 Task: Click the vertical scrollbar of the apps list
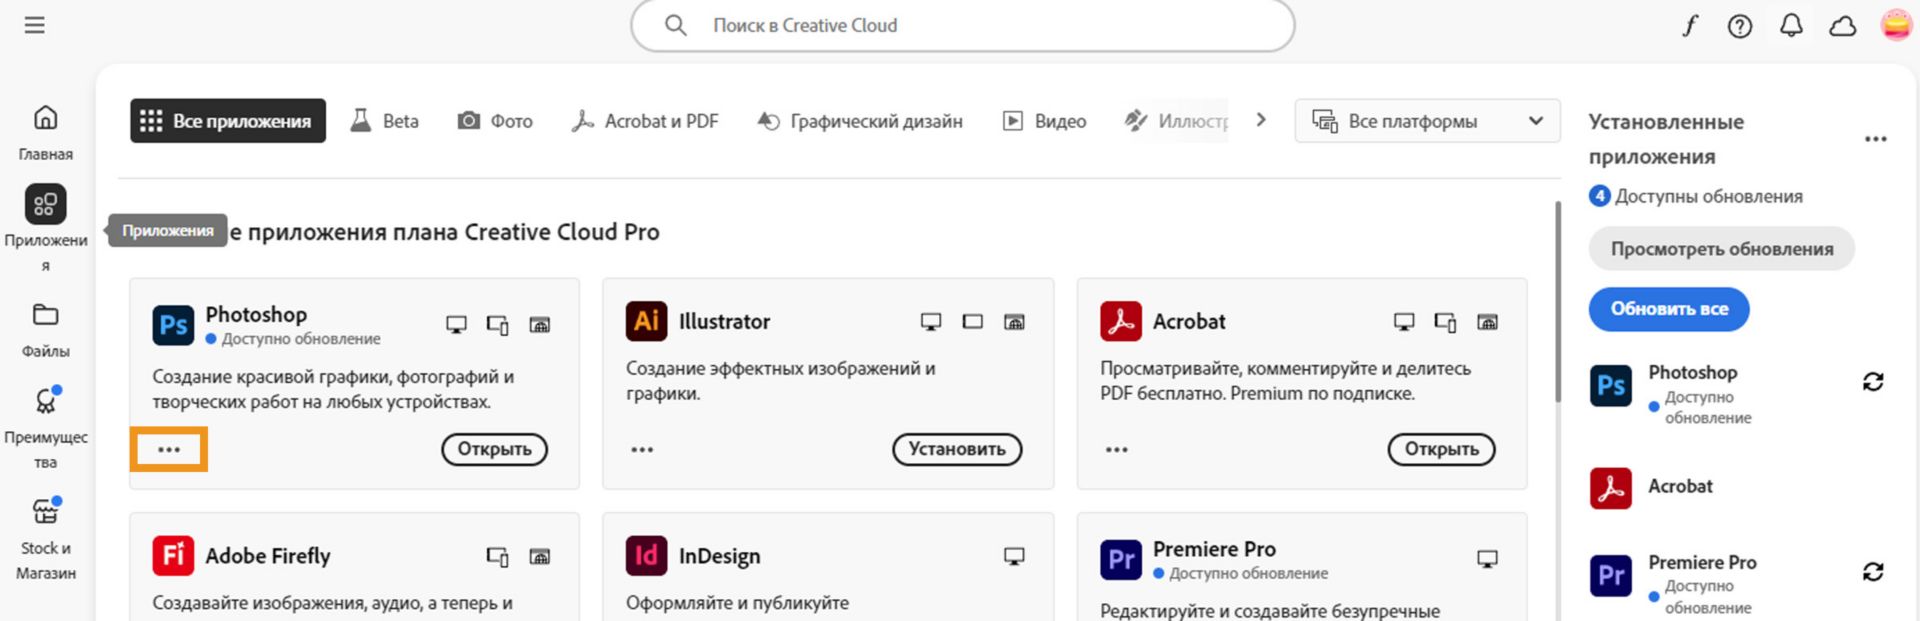point(1557,302)
